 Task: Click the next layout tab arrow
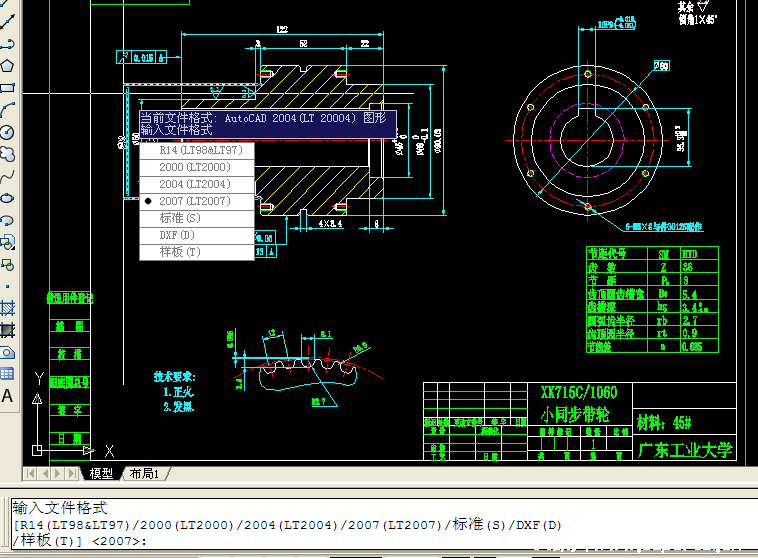58,473
